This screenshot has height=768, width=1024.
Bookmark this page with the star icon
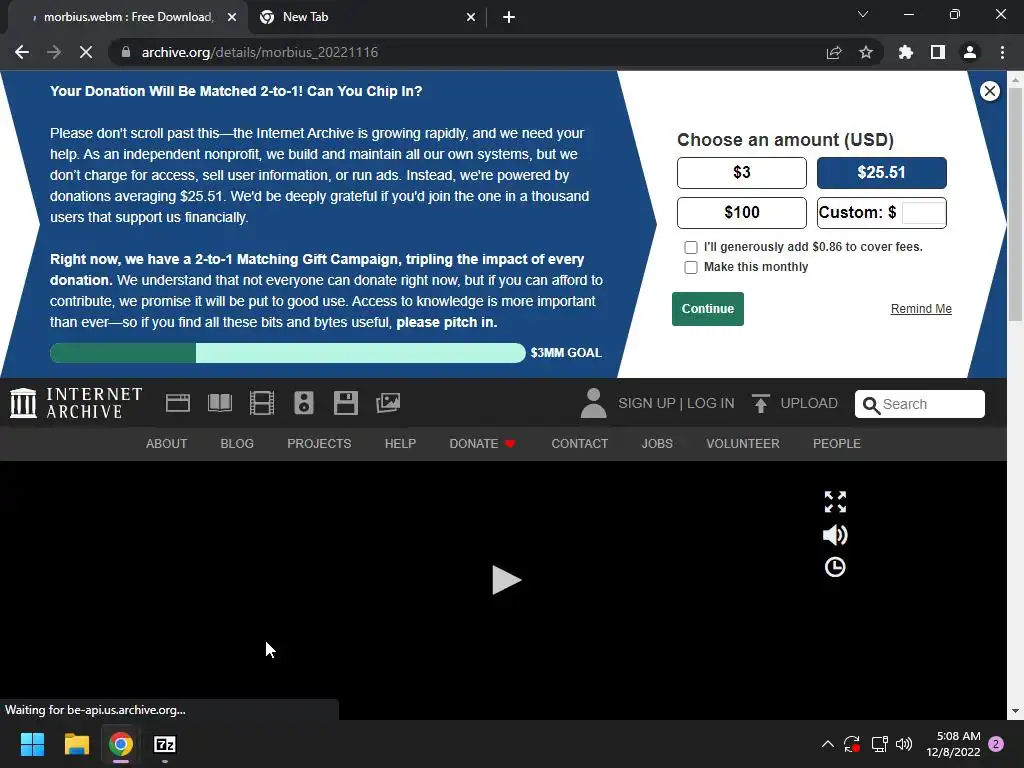[866, 52]
